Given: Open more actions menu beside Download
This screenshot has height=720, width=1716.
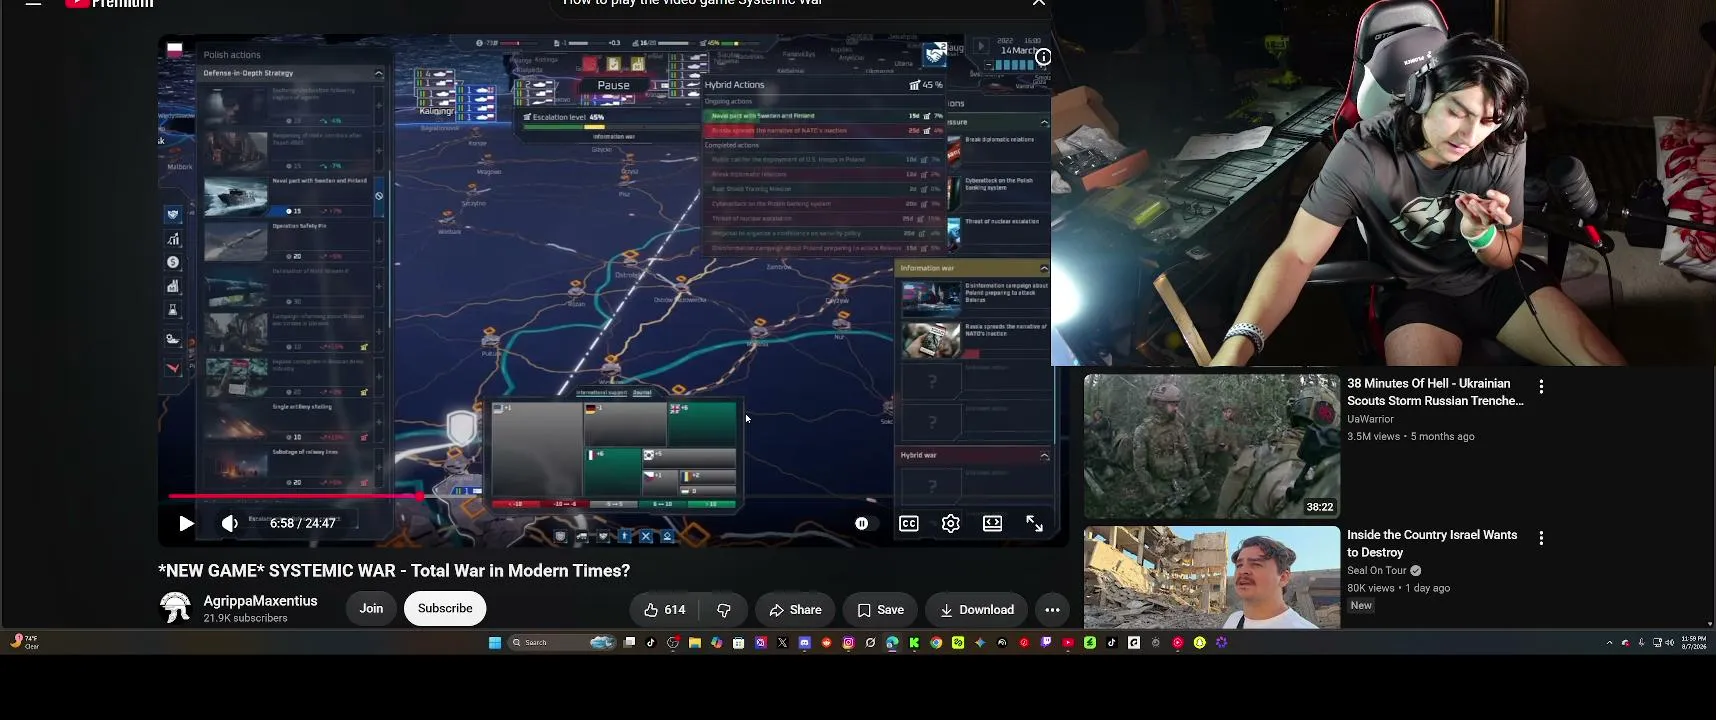Looking at the screenshot, I should [x=1052, y=609].
